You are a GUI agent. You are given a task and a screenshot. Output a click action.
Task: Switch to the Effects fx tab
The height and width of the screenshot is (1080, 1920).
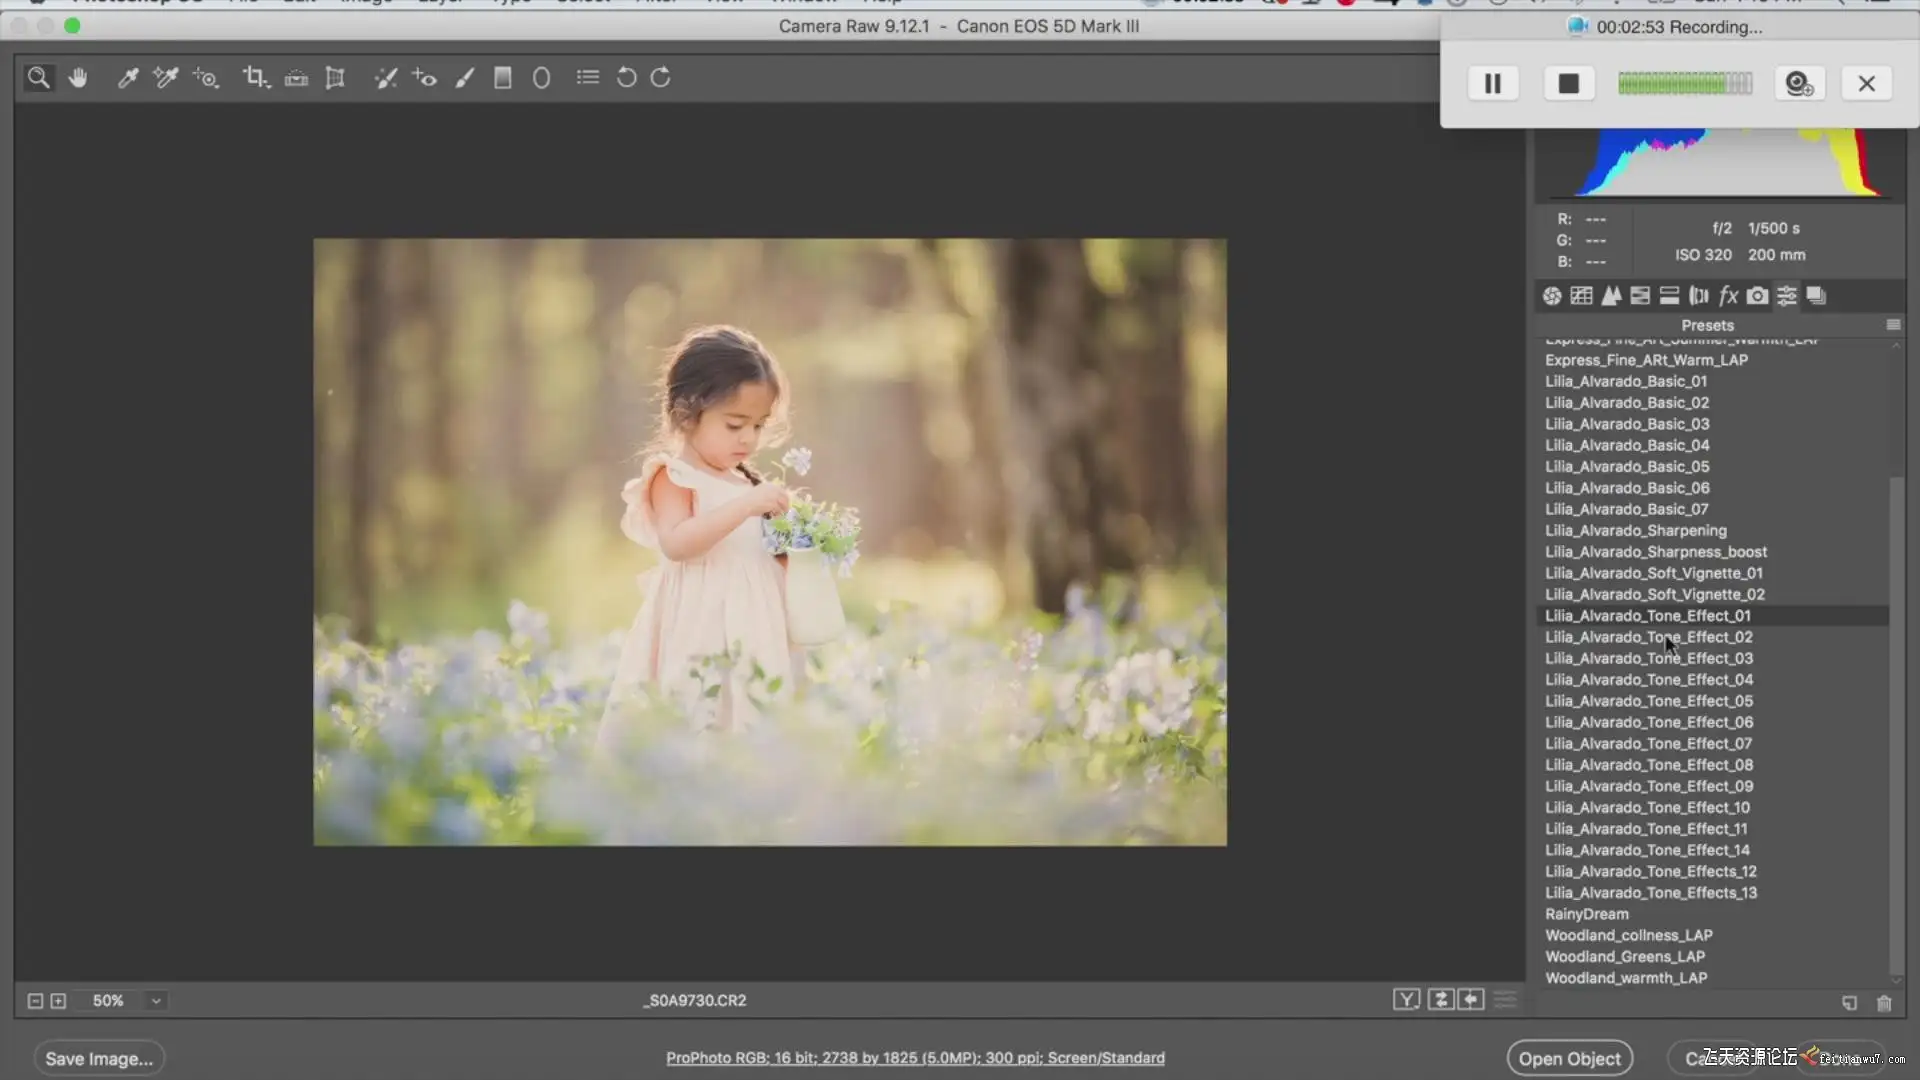[x=1728, y=296]
